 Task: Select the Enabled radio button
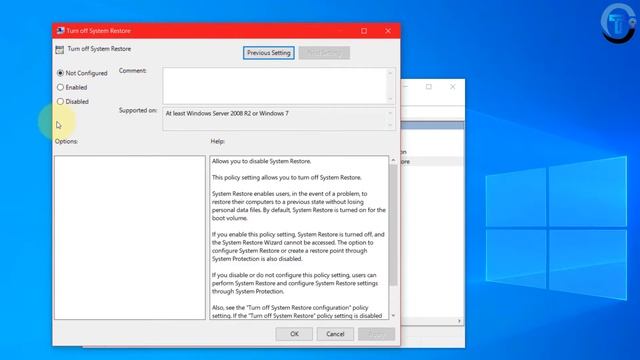pyautogui.click(x=60, y=87)
